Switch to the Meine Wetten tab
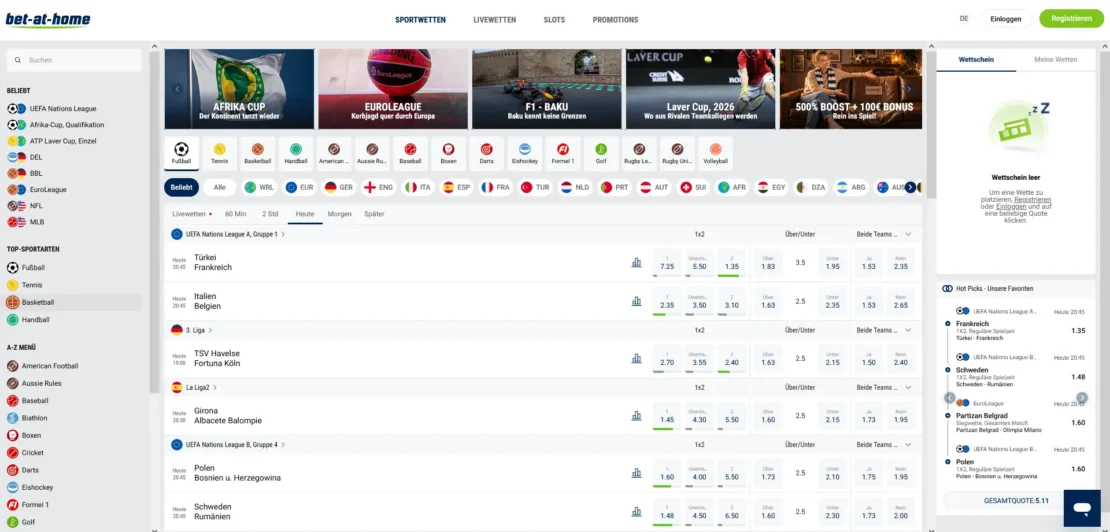Viewport: 1110px width, 532px height. pyautogui.click(x=1055, y=60)
